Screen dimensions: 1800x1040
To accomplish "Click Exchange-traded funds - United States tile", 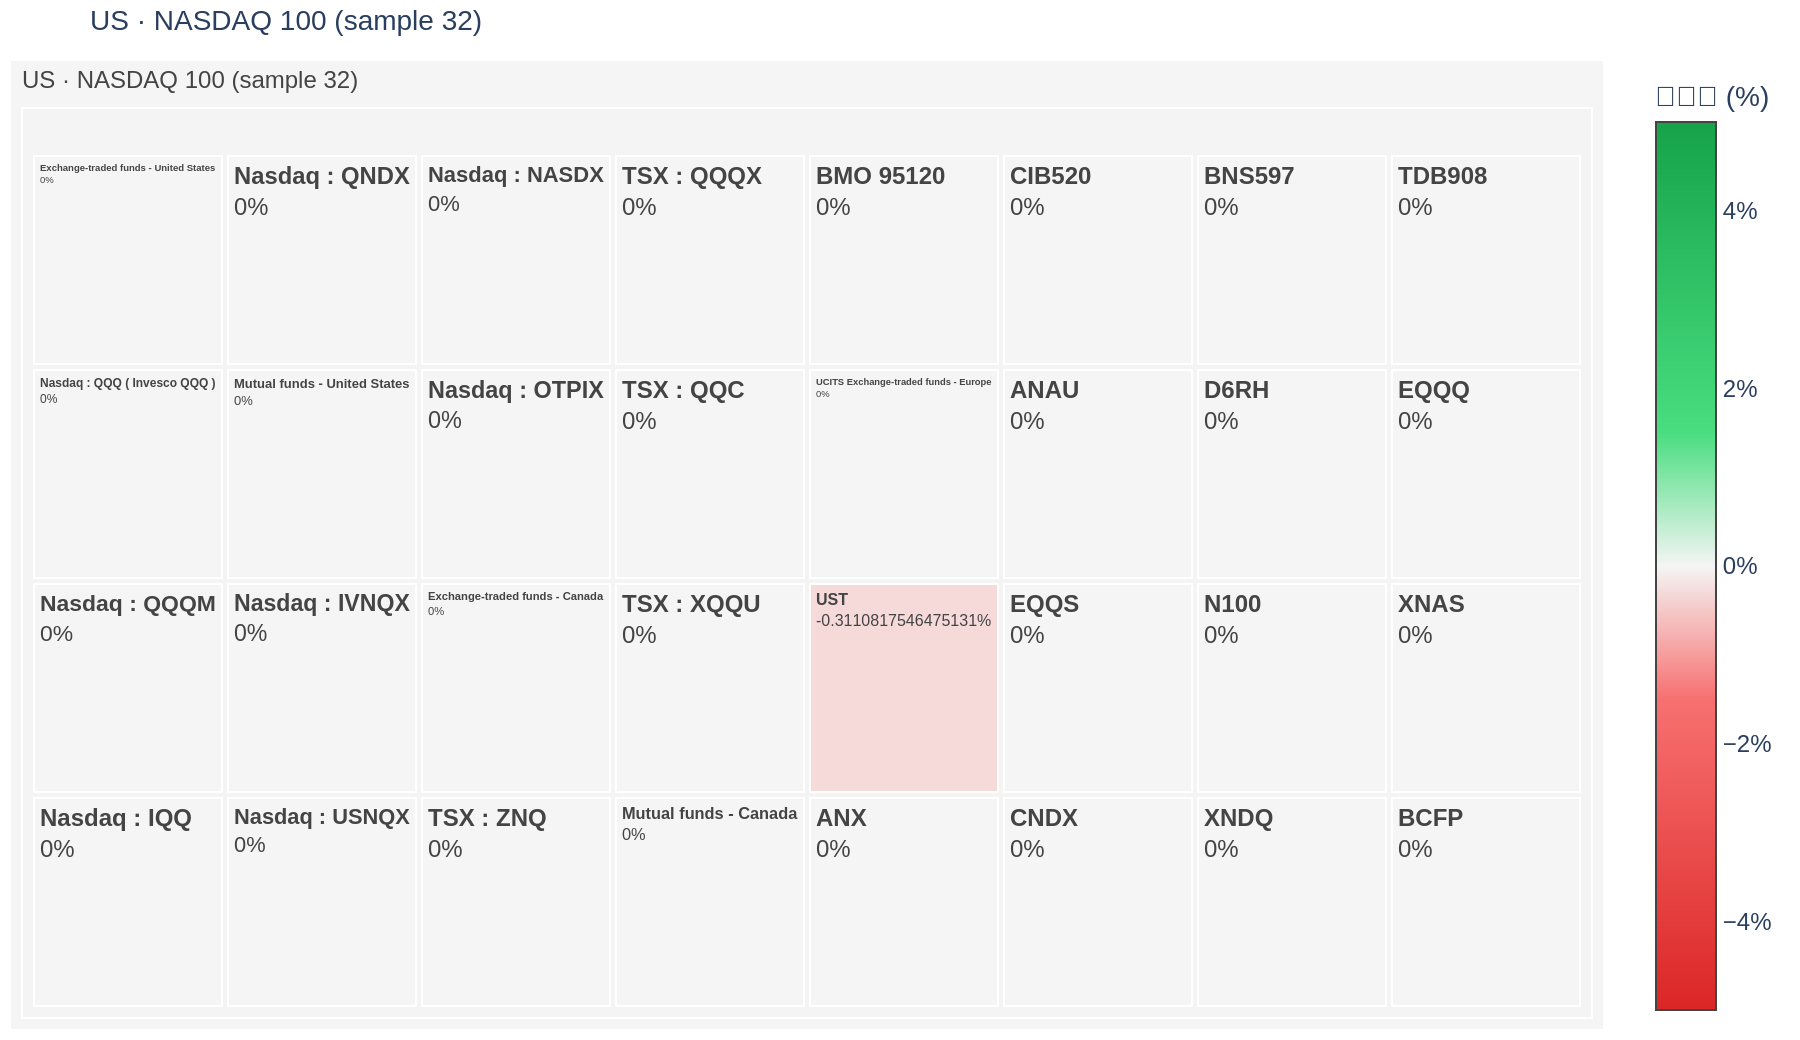I will (x=128, y=260).
